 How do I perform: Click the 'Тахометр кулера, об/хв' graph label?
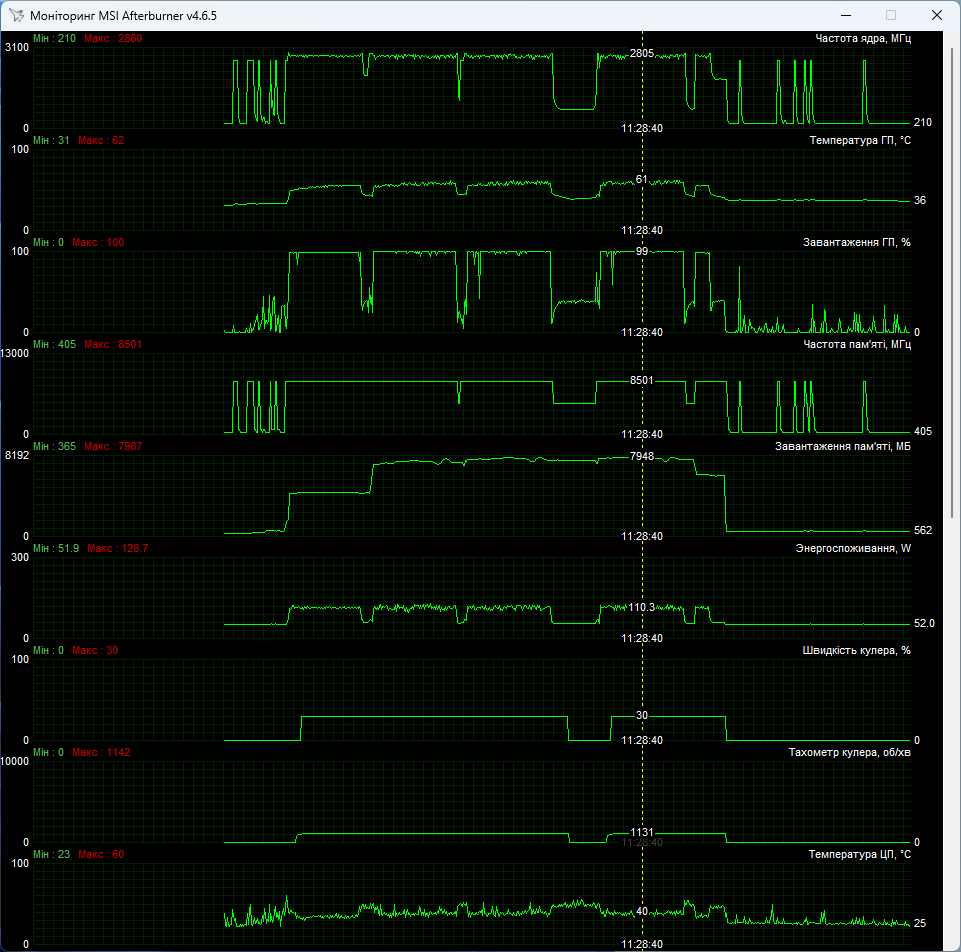pos(849,752)
